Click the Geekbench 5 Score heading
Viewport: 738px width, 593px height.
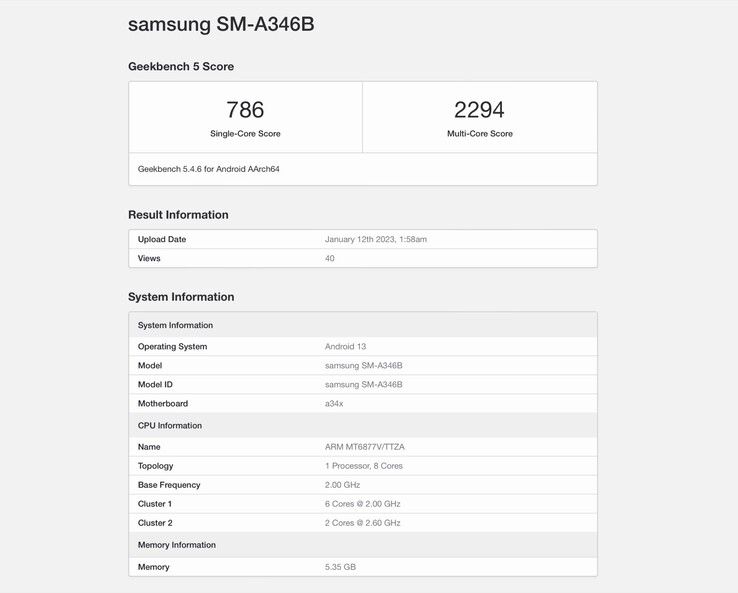tap(181, 67)
